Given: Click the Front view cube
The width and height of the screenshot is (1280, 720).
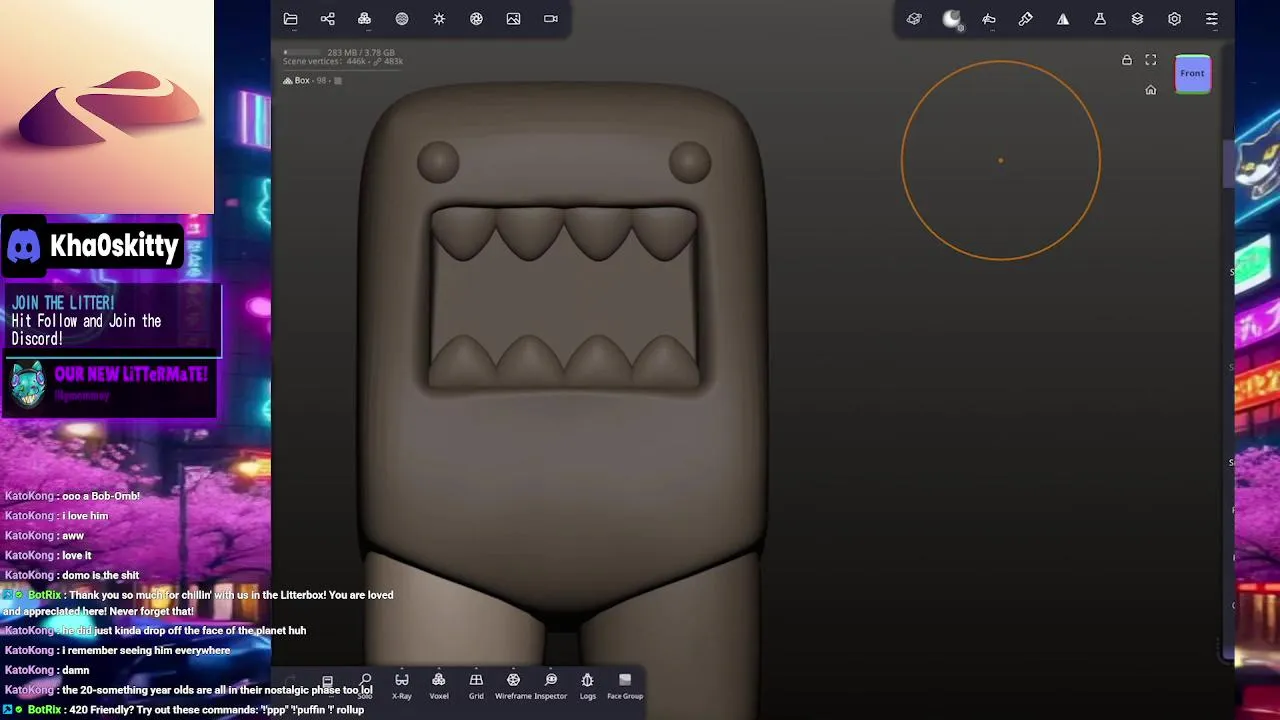Looking at the screenshot, I should tap(1192, 74).
